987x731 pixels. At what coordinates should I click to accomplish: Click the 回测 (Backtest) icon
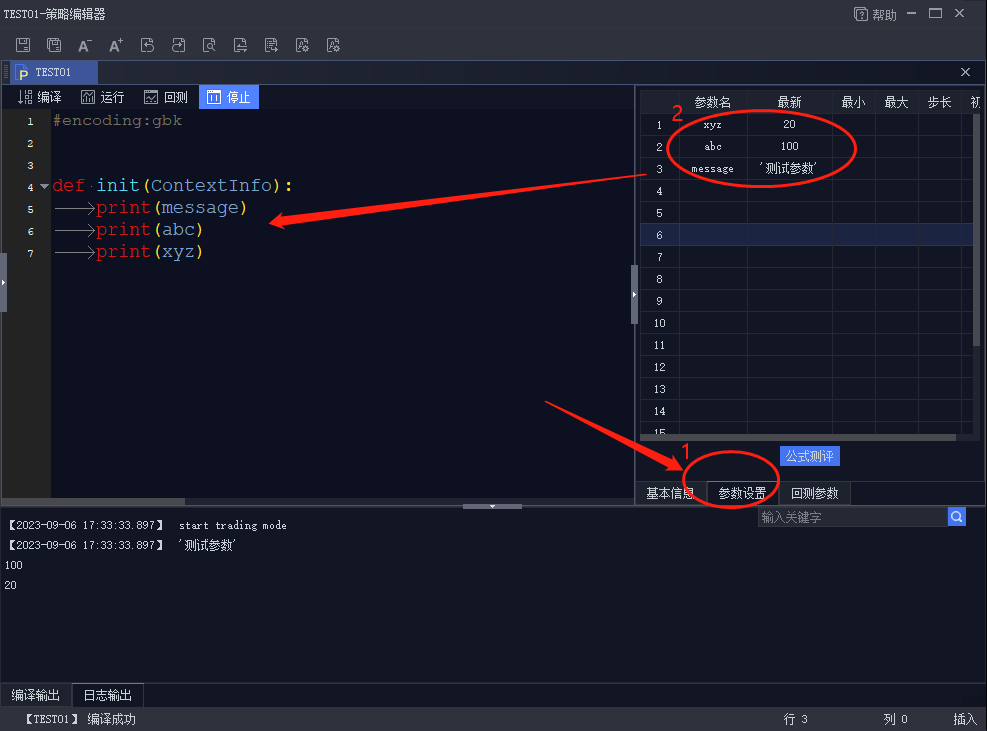[x=166, y=96]
